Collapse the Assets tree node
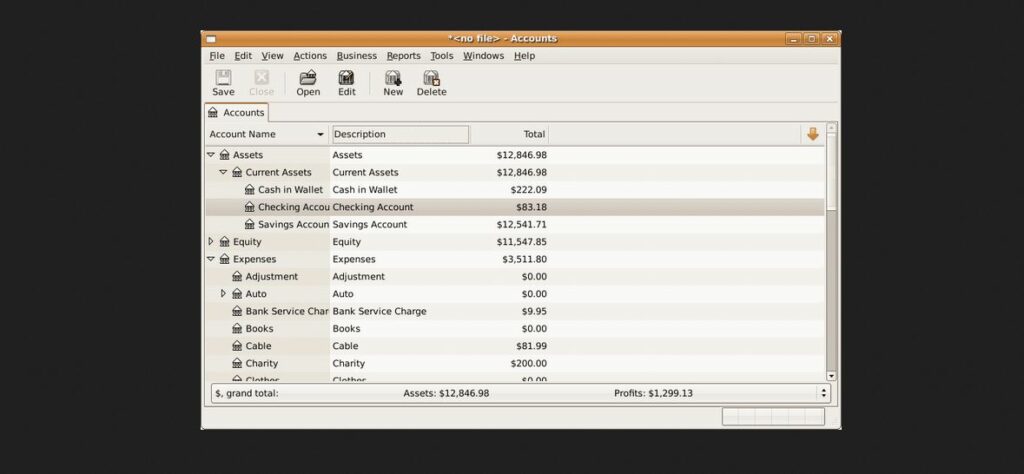Viewport: 1024px width, 474px height. [210, 155]
